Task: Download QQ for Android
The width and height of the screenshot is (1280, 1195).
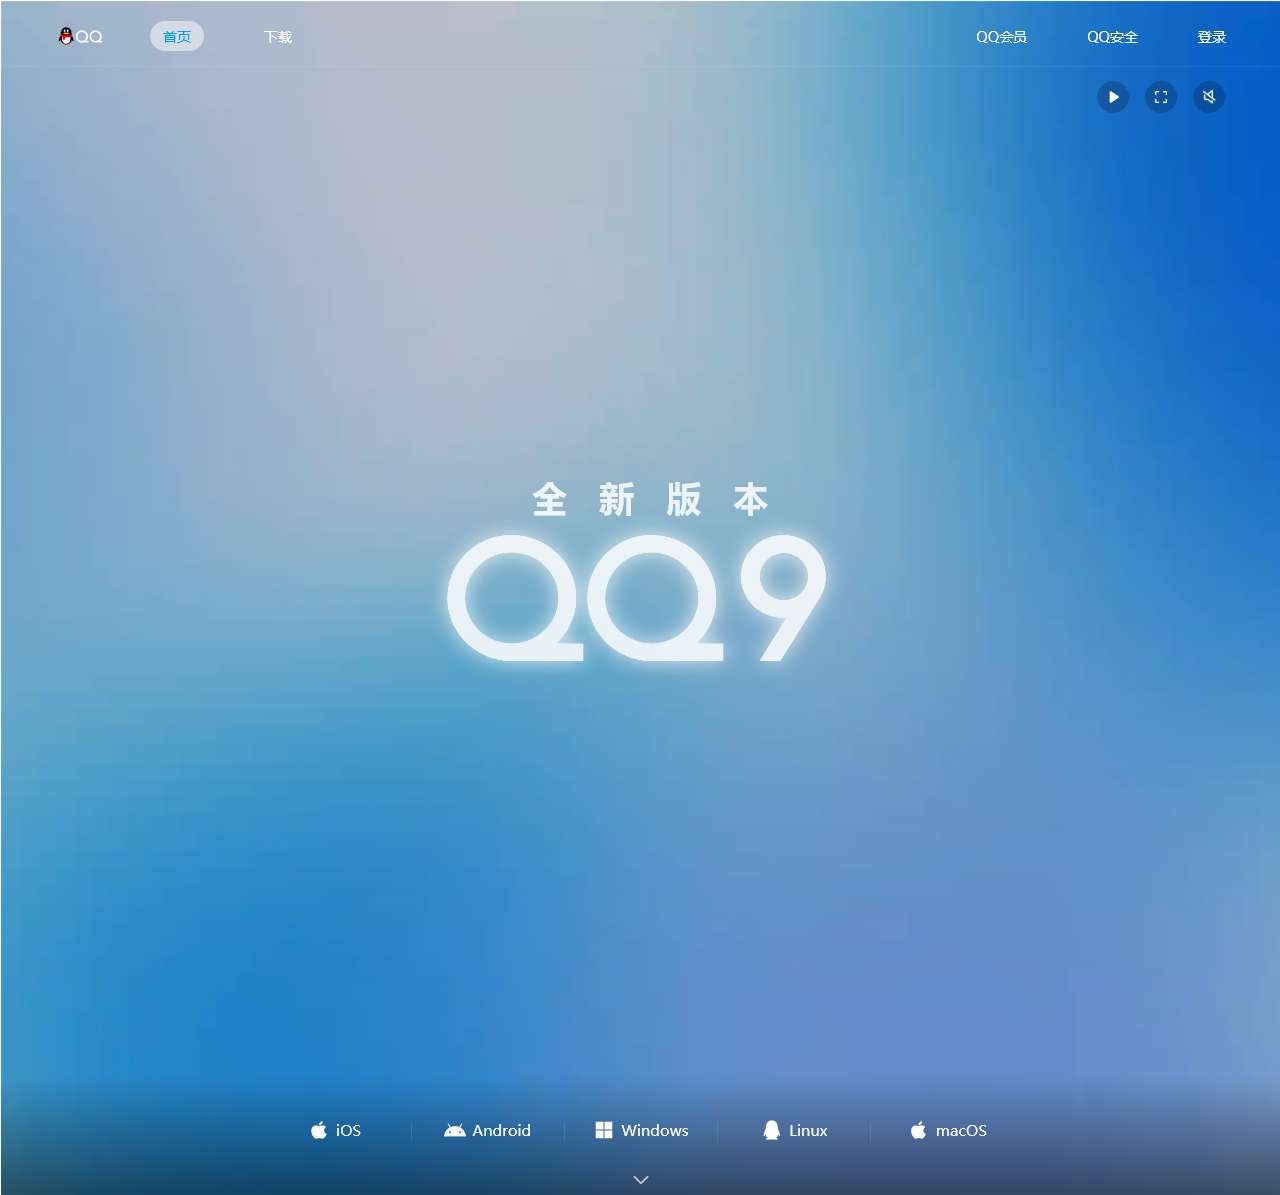Action: coord(487,1130)
